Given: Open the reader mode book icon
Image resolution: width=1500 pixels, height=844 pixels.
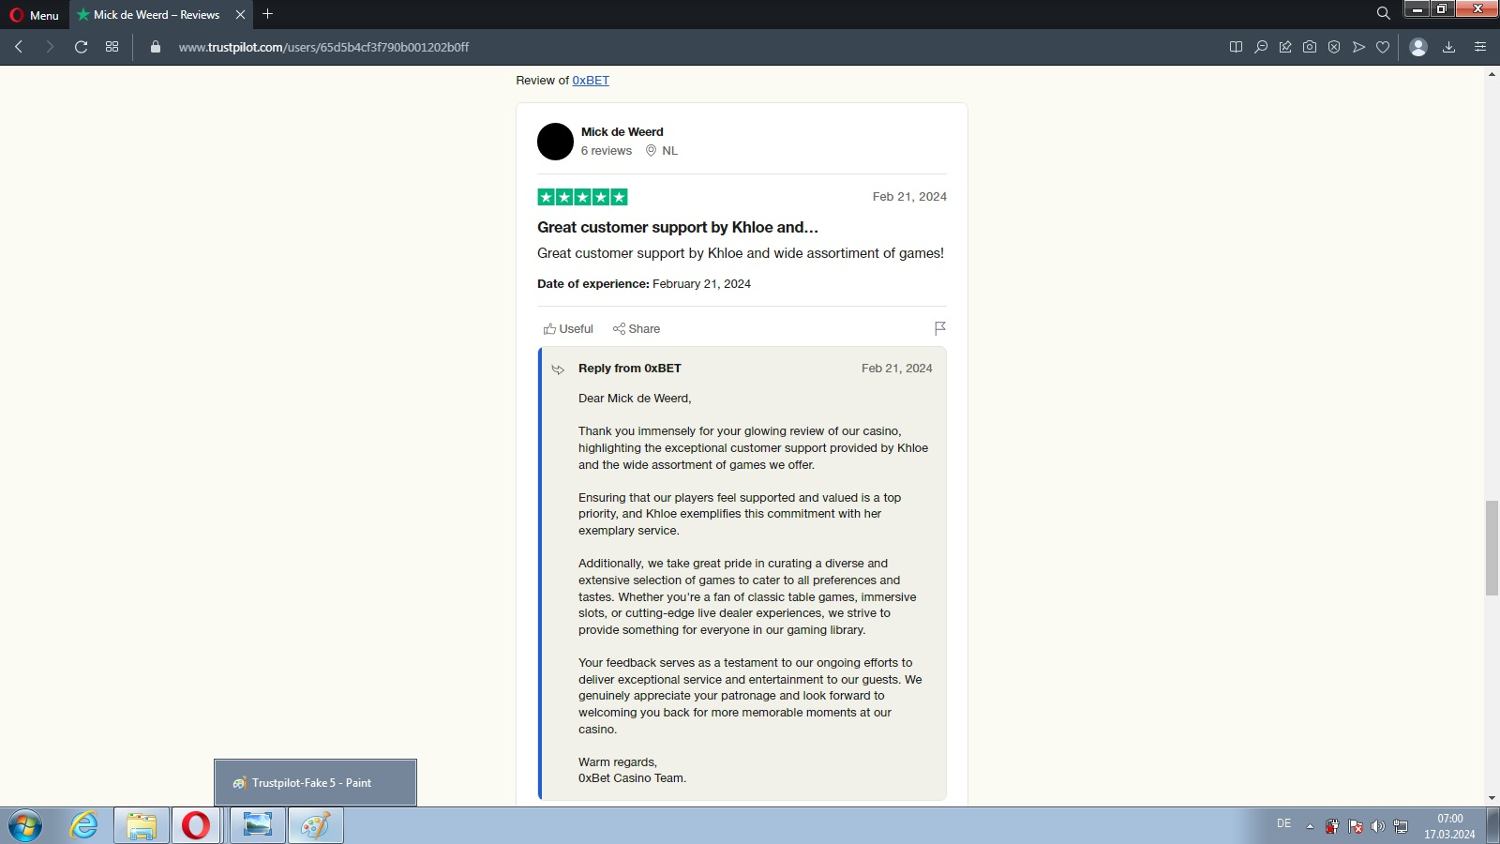Looking at the screenshot, I should click(x=1236, y=47).
